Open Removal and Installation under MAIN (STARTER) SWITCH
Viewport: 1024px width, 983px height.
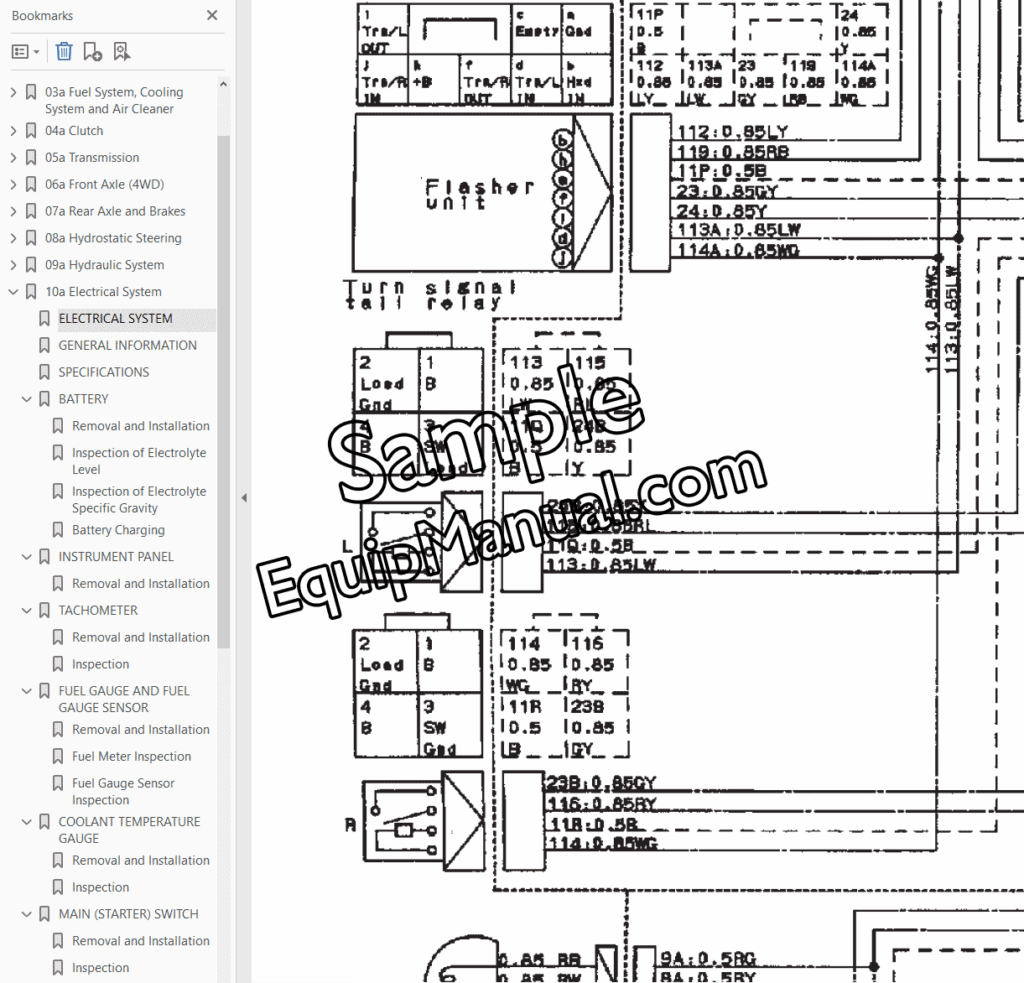(x=140, y=941)
